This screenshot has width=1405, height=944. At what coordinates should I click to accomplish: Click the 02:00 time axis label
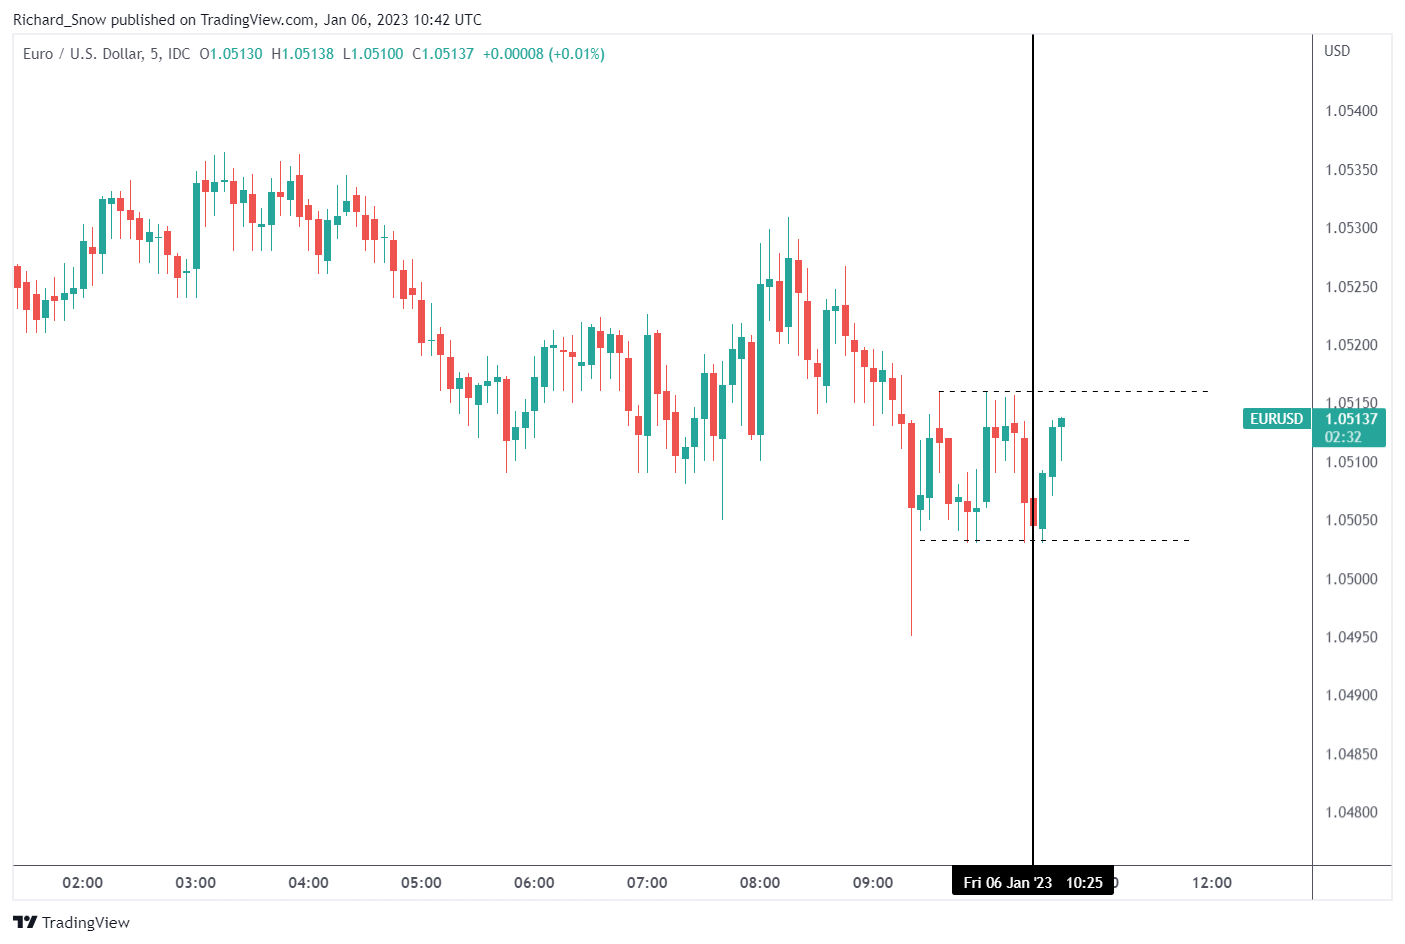[x=82, y=883]
